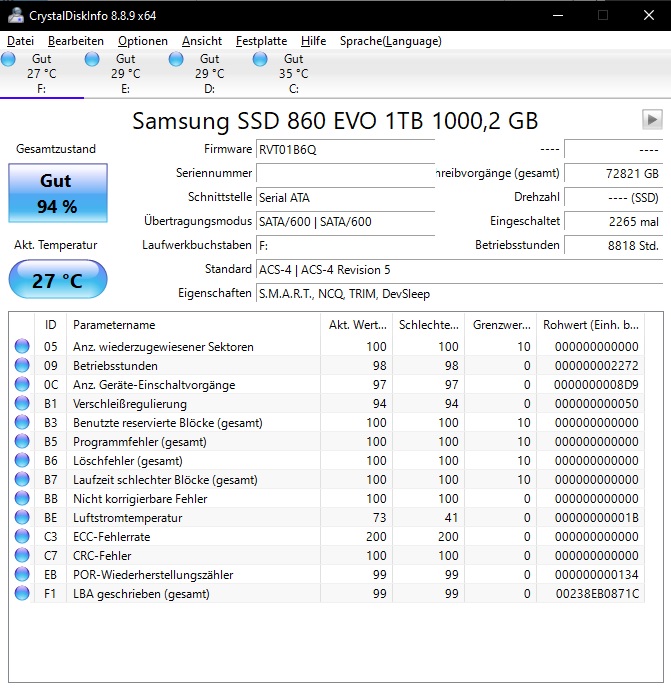Click raw value 000000002272

596,366
